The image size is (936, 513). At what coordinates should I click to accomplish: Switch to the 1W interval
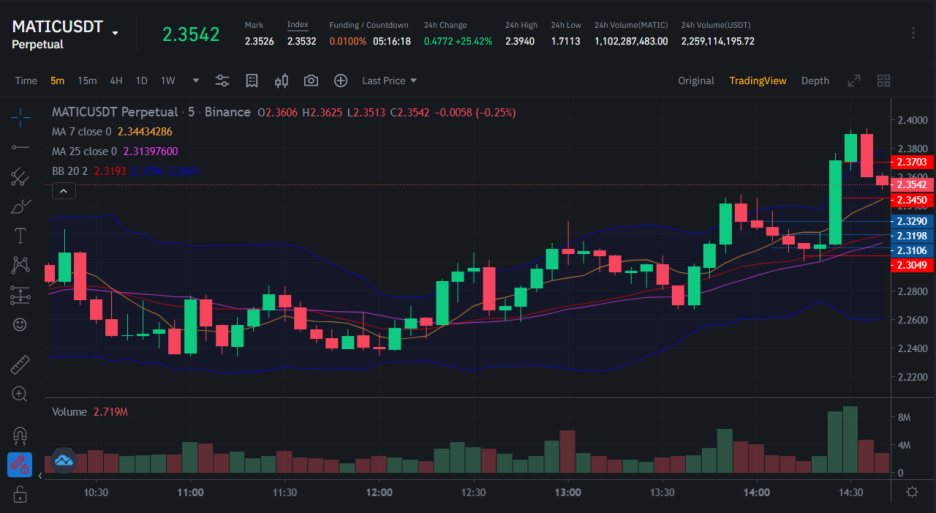click(168, 81)
